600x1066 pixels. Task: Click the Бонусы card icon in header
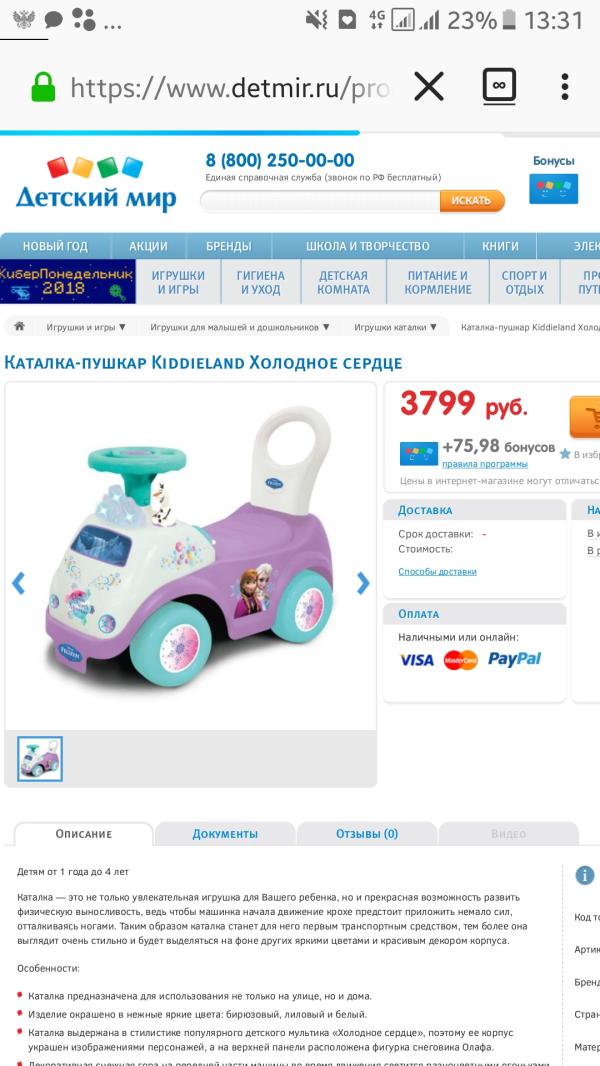pyautogui.click(x=554, y=188)
